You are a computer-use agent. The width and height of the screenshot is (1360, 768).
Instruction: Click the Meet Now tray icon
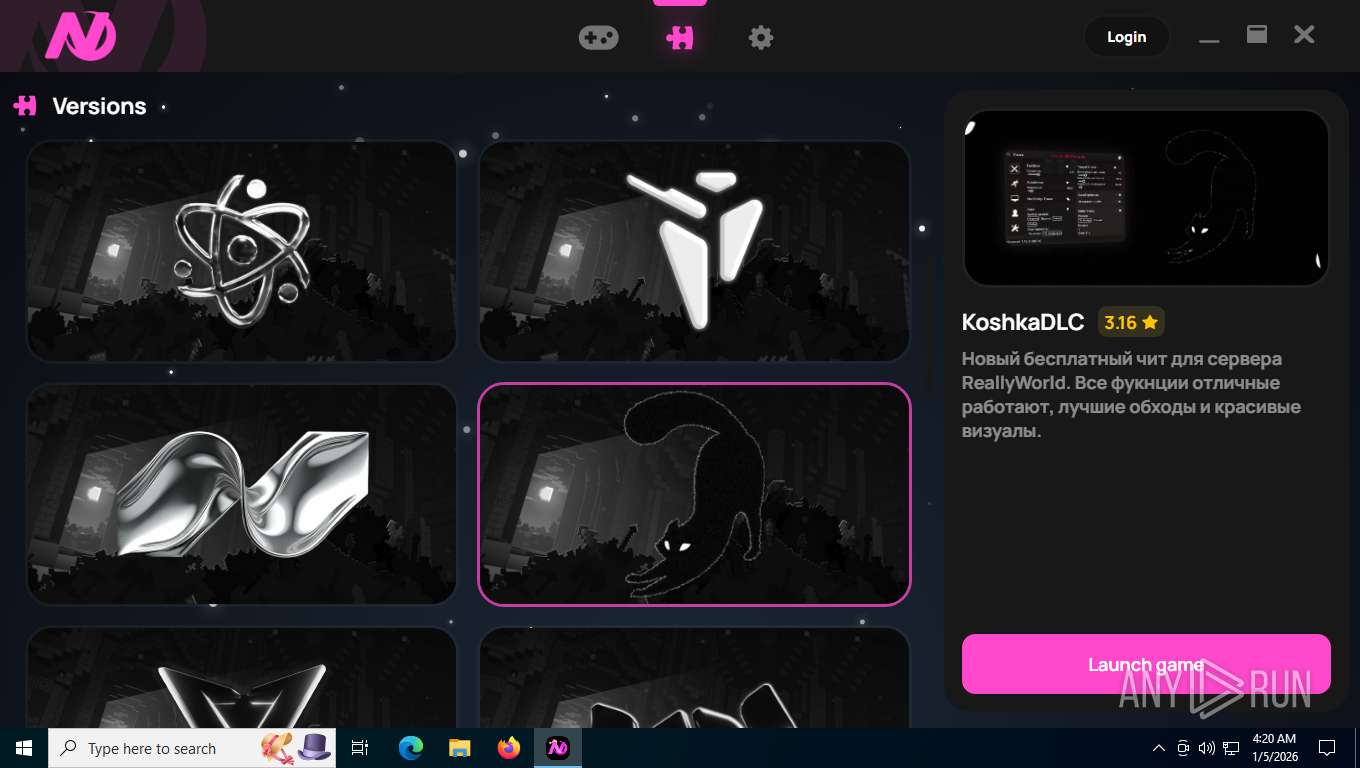(x=1183, y=748)
